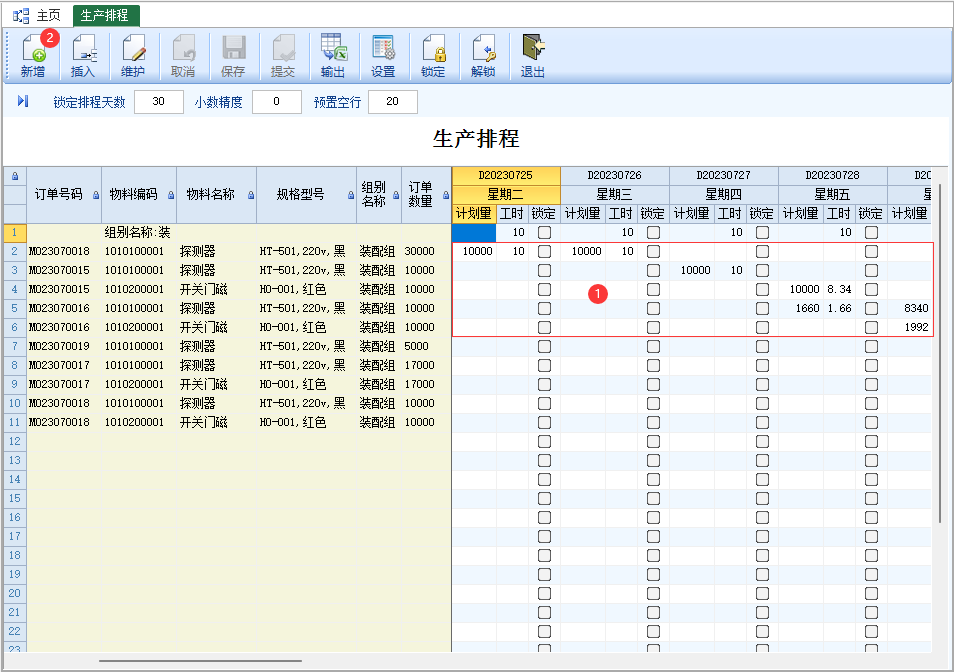This screenshot has height=672, width=954.
Task: Switch to the 主页 tab
Action: [x=39, y=15]
